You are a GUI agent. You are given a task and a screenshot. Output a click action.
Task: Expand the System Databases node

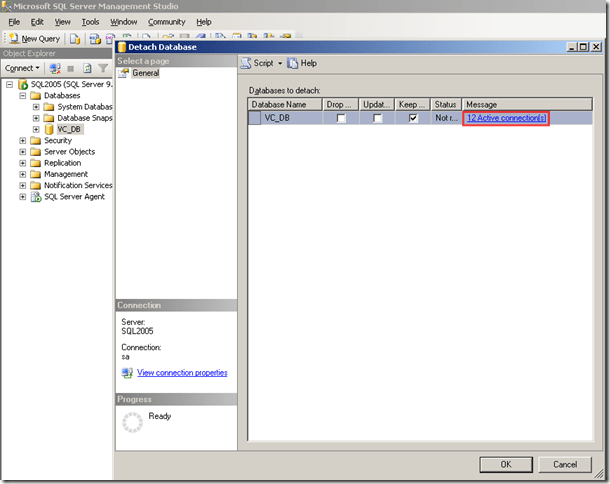coord(36,107)
